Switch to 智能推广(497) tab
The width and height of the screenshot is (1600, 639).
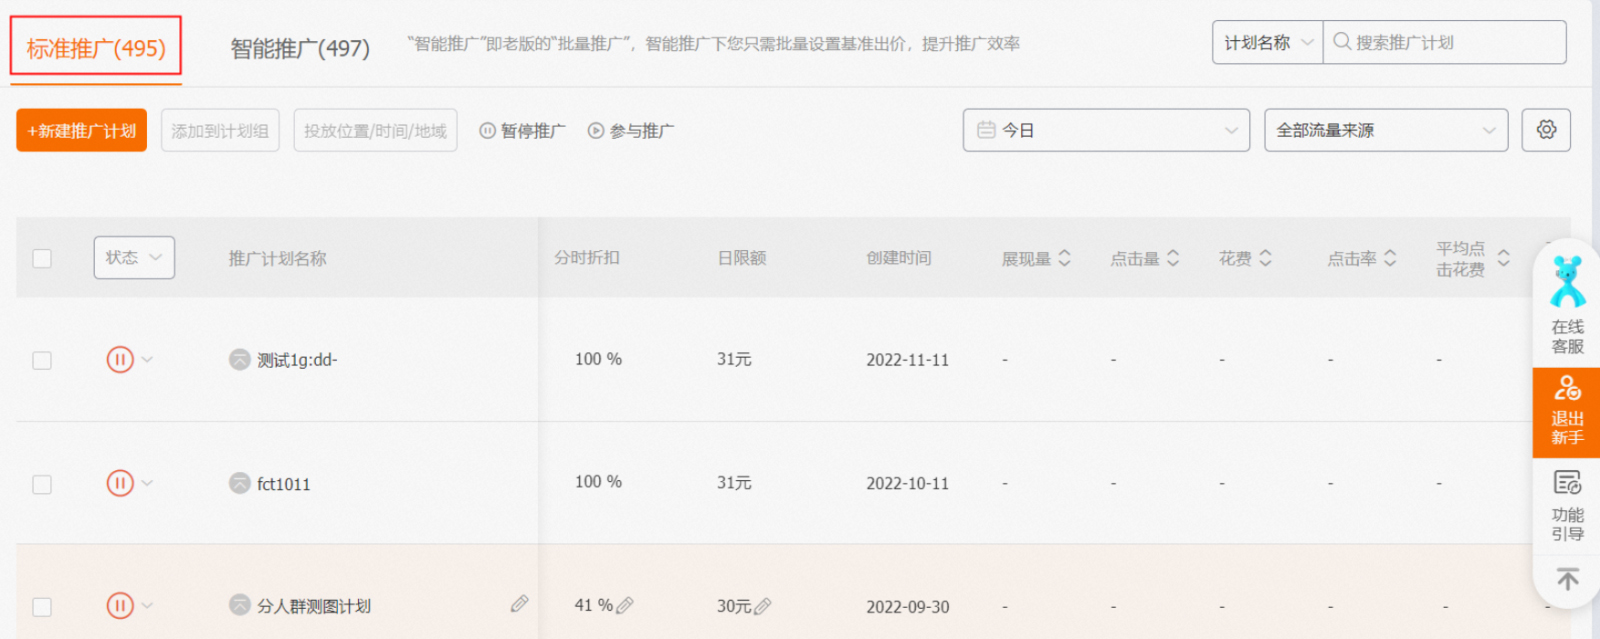tap(300, 48)
